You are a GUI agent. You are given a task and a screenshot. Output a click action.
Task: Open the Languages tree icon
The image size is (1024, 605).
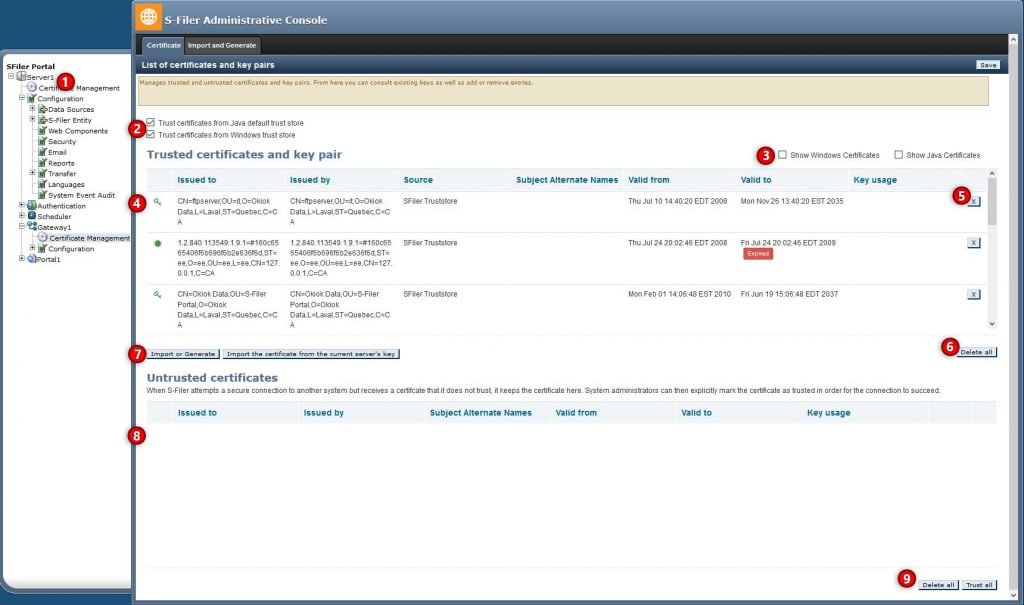[42, 184]
